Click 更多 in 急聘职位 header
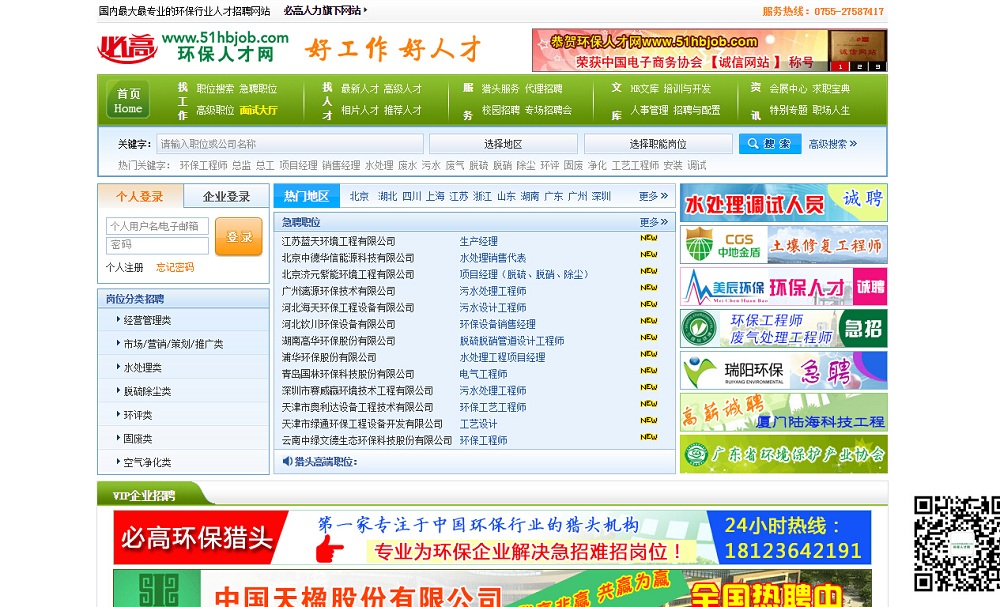The height and width of the screenshot is (607, 1000). point(653,222)
